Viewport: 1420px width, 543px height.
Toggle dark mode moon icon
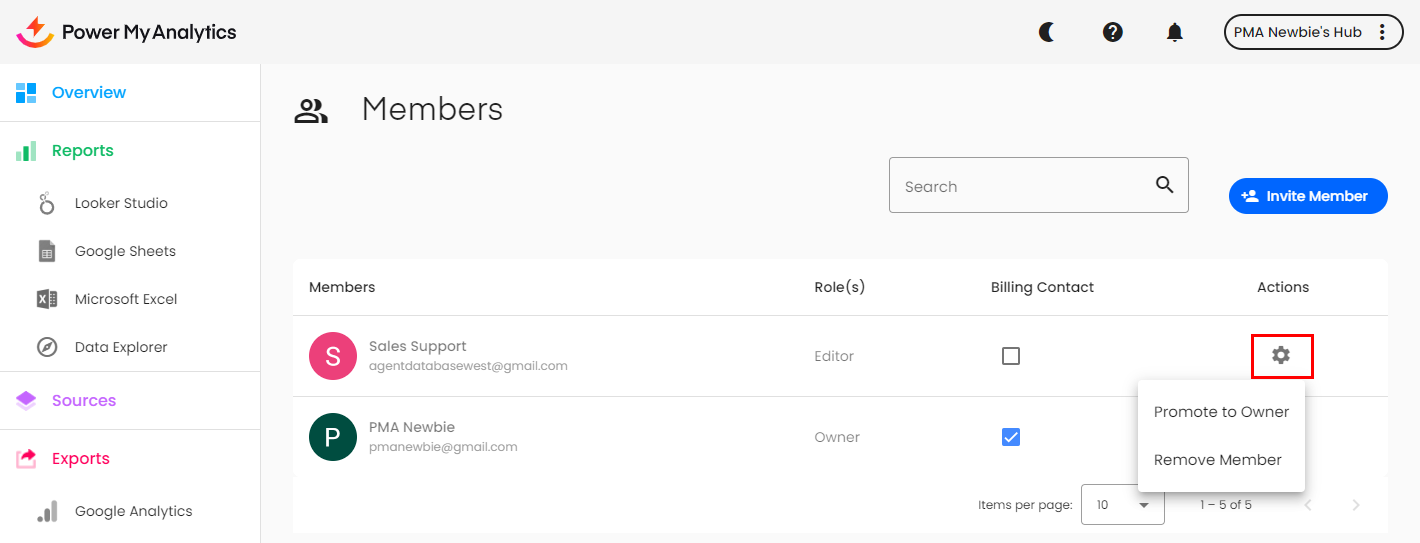(x=1047, y=32)
